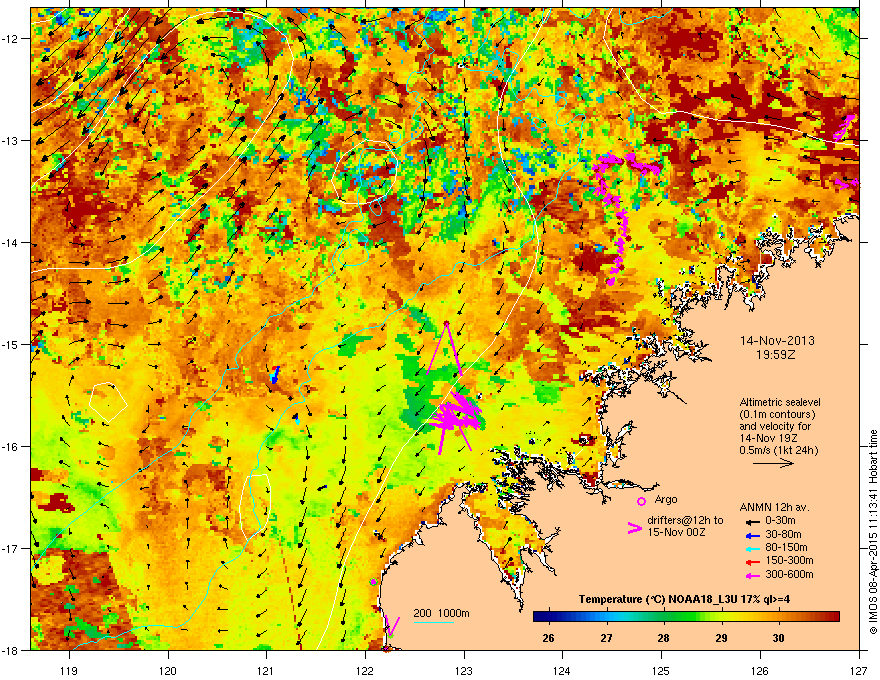Screen dimensions: 880x680
Task: Click the latitude axis label '-12'
Action: coord(11,39)
